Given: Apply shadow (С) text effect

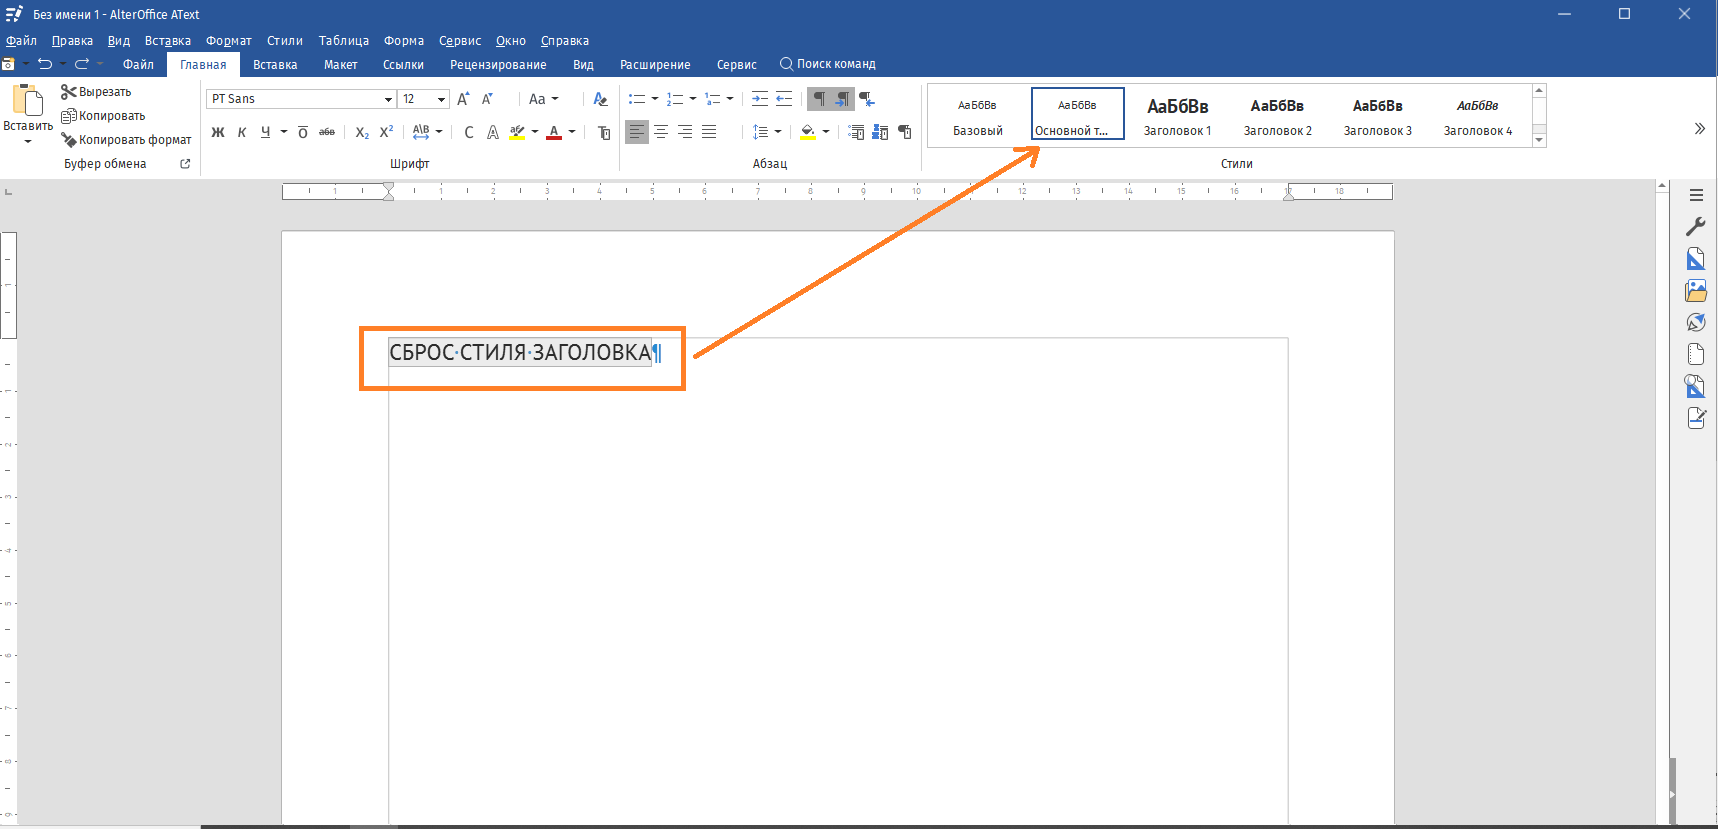Looking at the screenshot, I should coord(469,132).
